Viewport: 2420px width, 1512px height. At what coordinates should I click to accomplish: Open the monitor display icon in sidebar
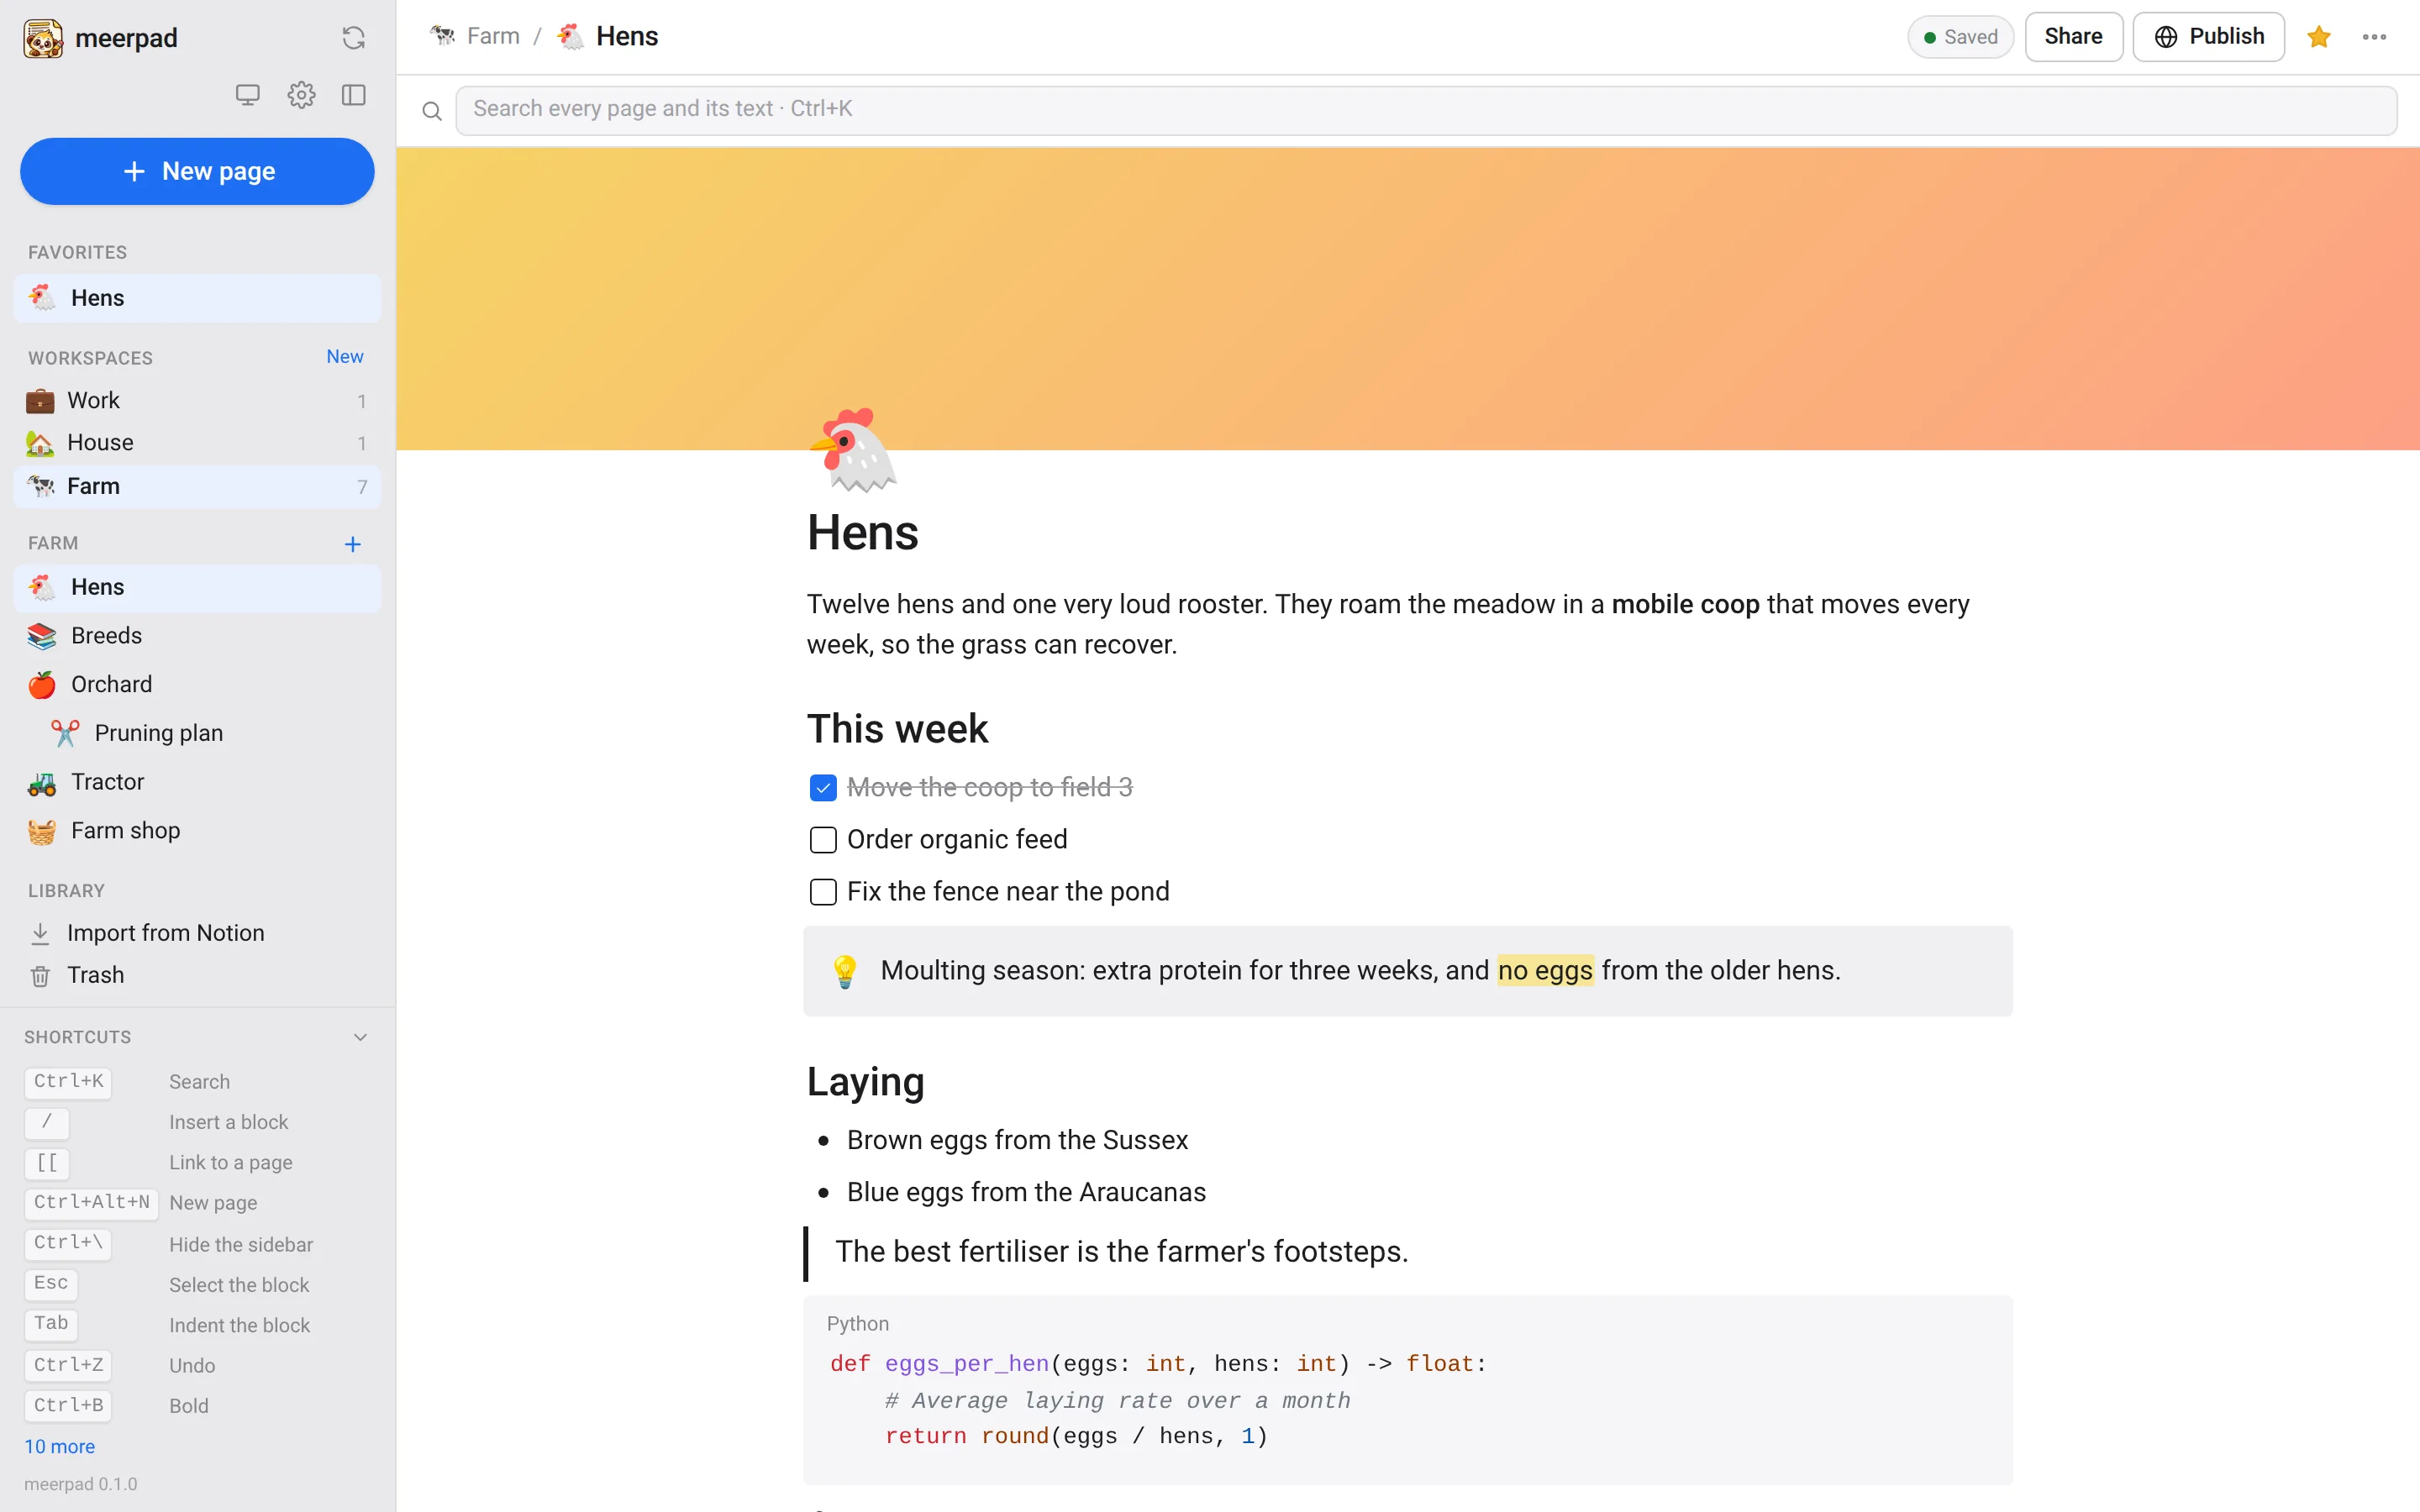click(247, 95)
